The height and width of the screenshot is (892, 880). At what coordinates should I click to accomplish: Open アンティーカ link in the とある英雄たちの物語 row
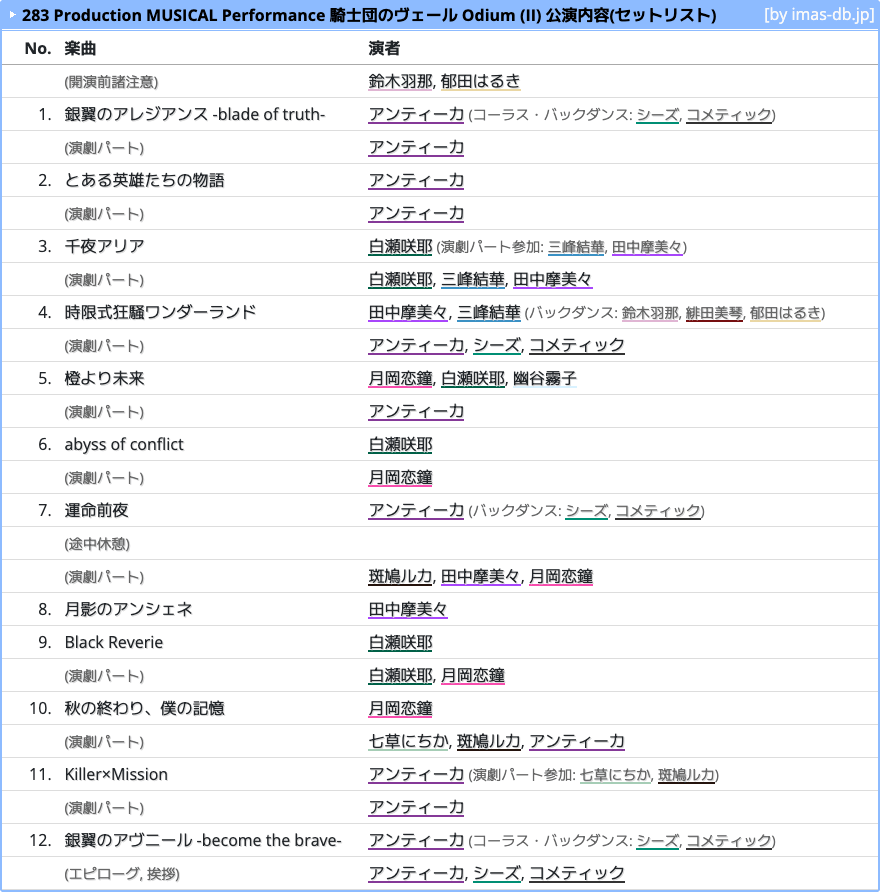[416, 180]
